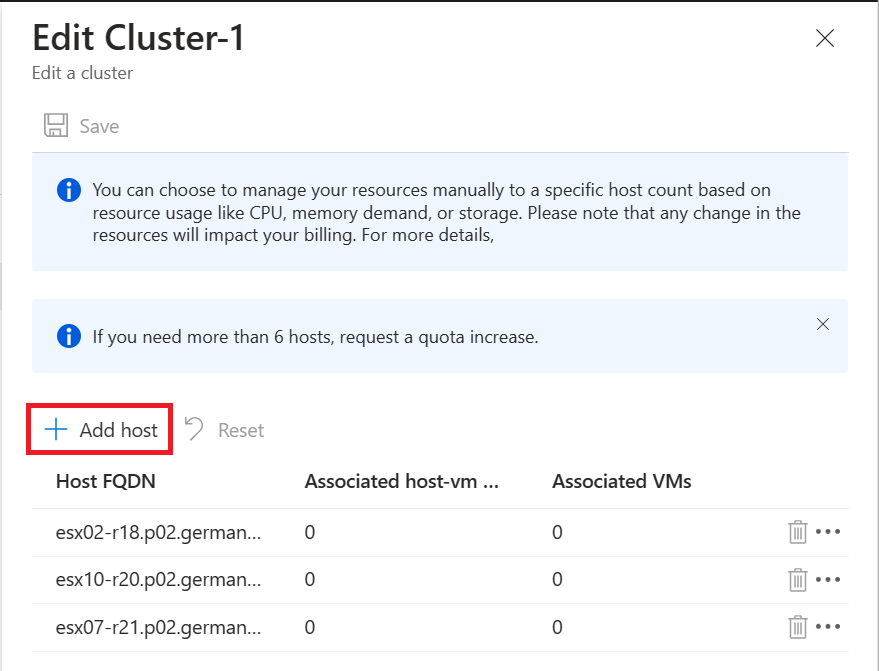Click the Save disk icon
879x671 pixels.
(x=56, y=126)
